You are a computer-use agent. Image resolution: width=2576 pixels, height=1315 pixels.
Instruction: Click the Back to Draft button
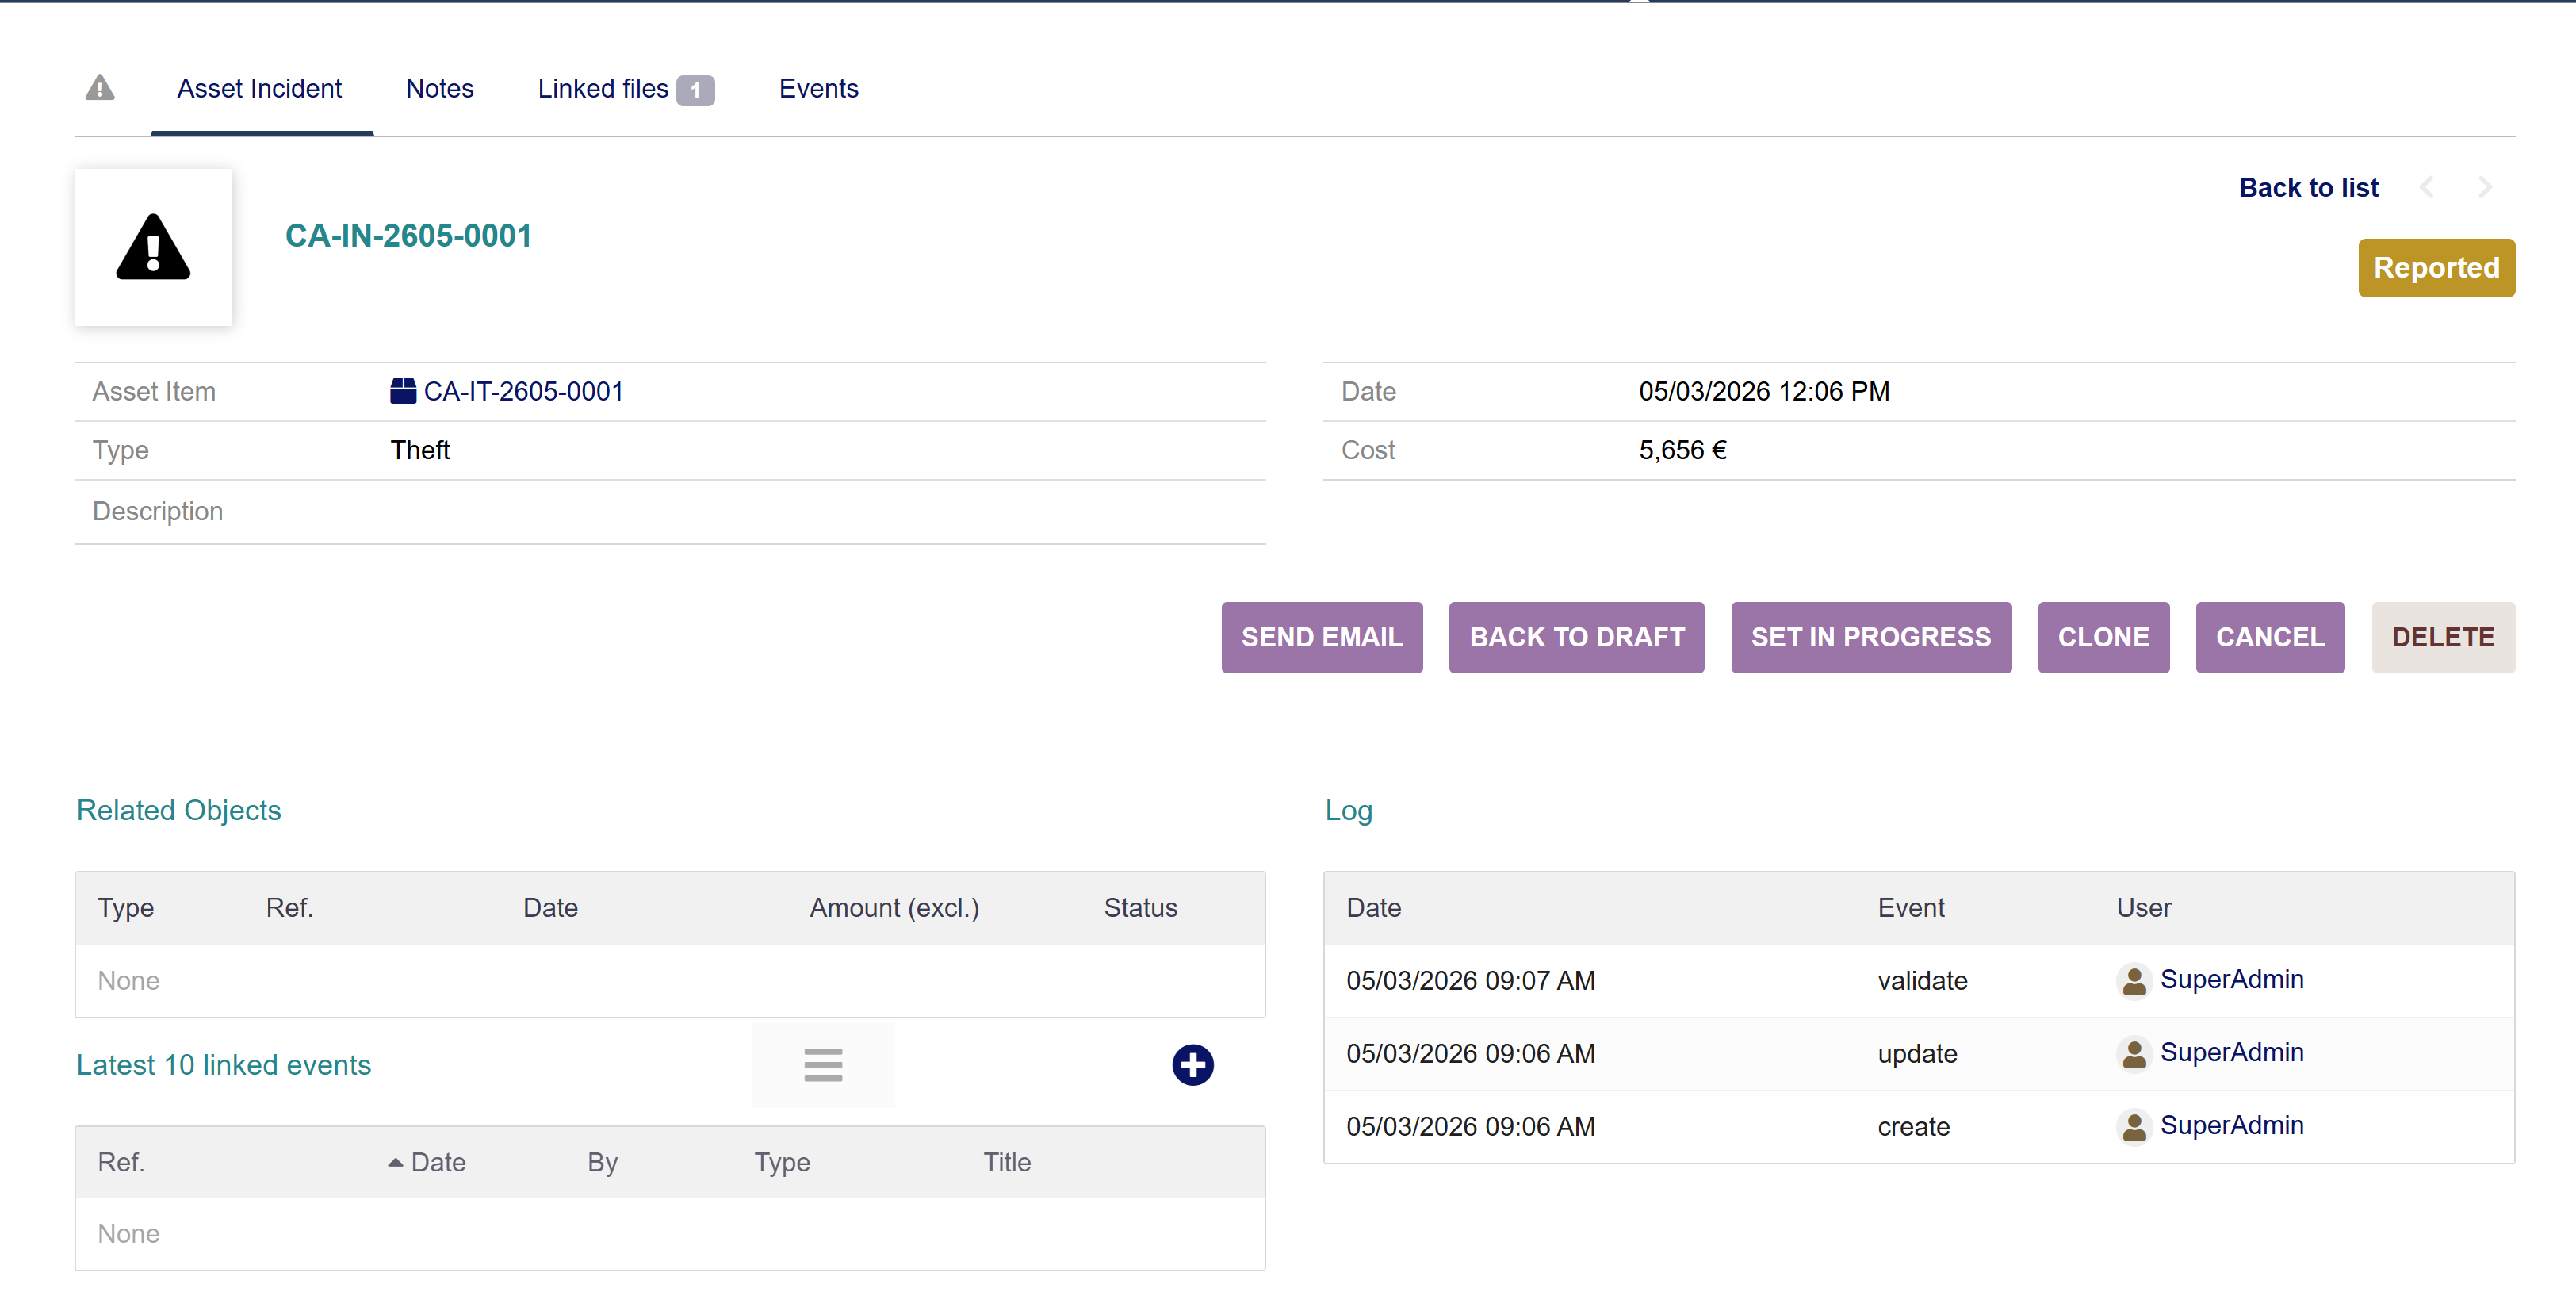(x=1577, y=637)
